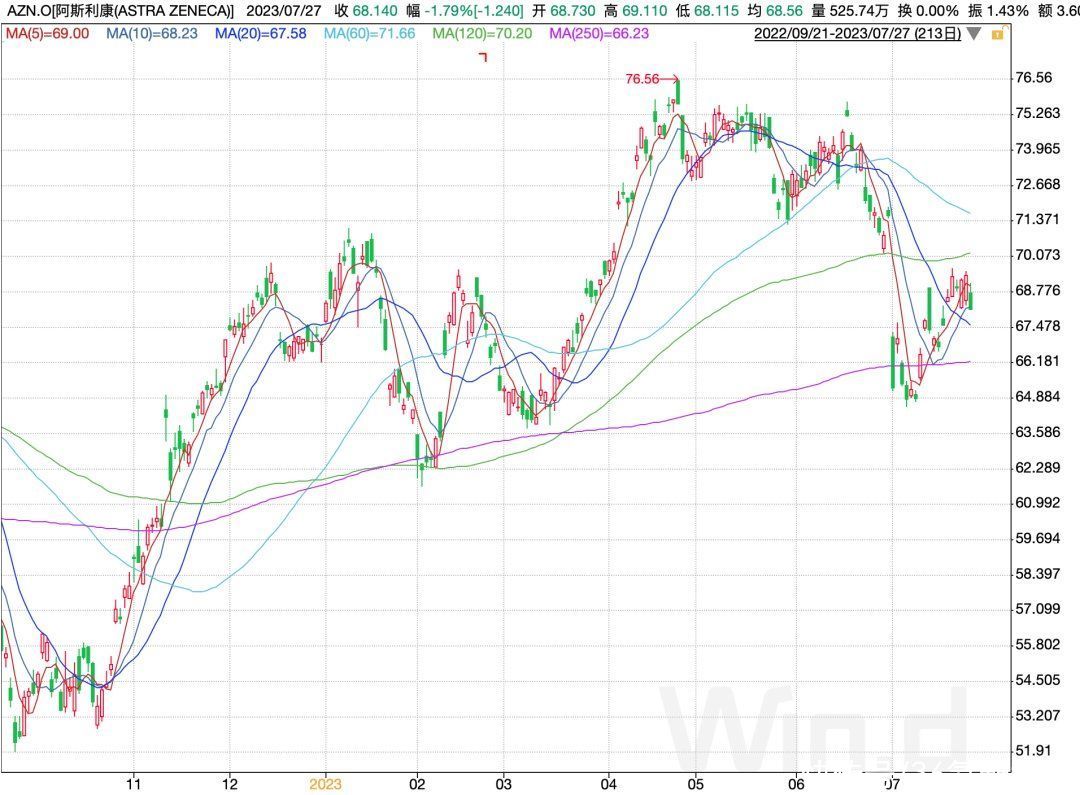This screenshot has height=795, width=1080.
Task: Select the MA(60)=71.66 indicator label
Action: coord(370,33)
